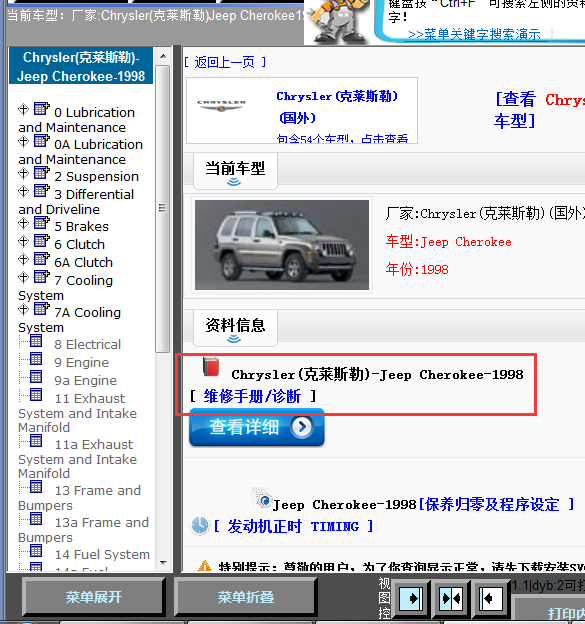Click 查看详细 blue button
Viewport: 585px width, 624px height.
click(257, 427)
